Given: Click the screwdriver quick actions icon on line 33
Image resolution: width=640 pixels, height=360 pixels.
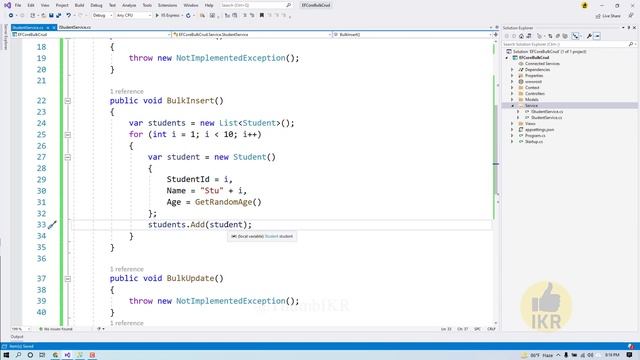Looking at the screenshot, I should [x=52, y=225].
